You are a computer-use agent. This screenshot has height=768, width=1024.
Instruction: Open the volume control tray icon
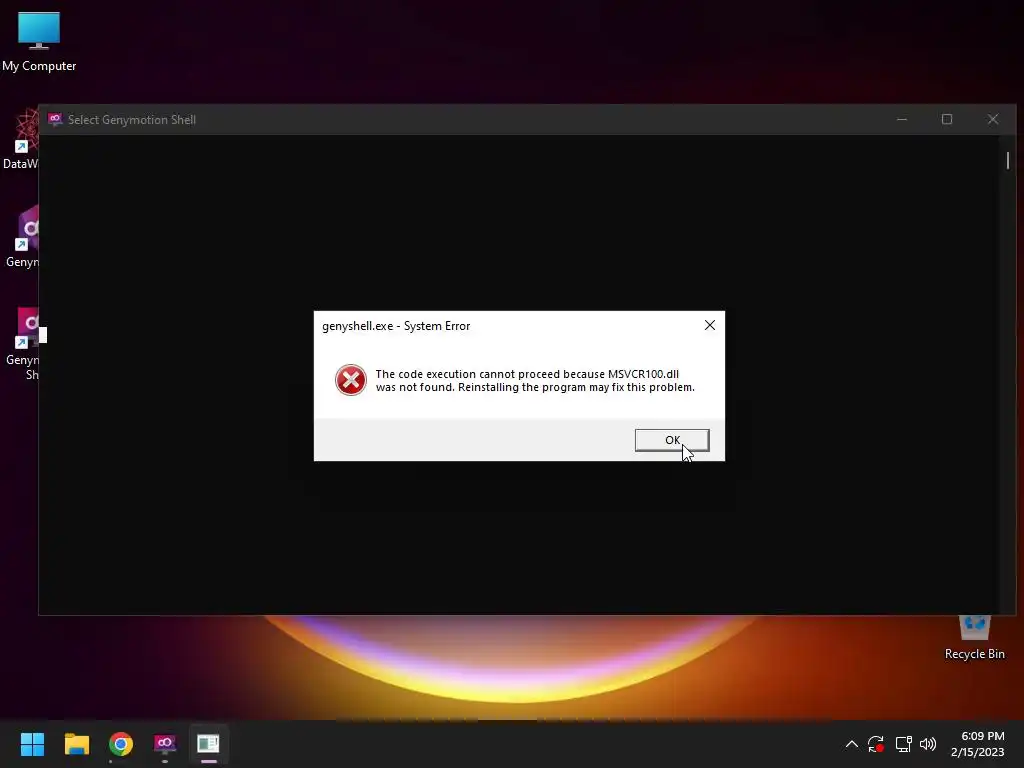[x=927, y=744]
